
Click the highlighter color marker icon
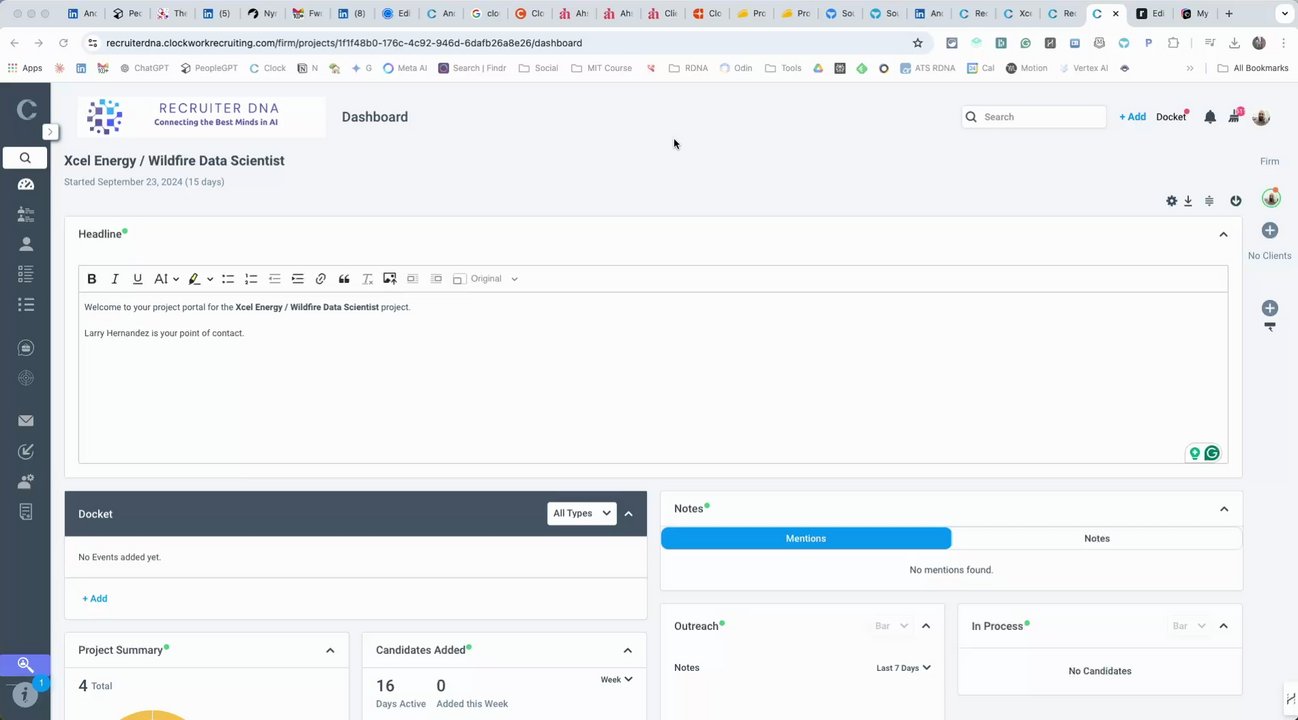[x=194, y=279]
